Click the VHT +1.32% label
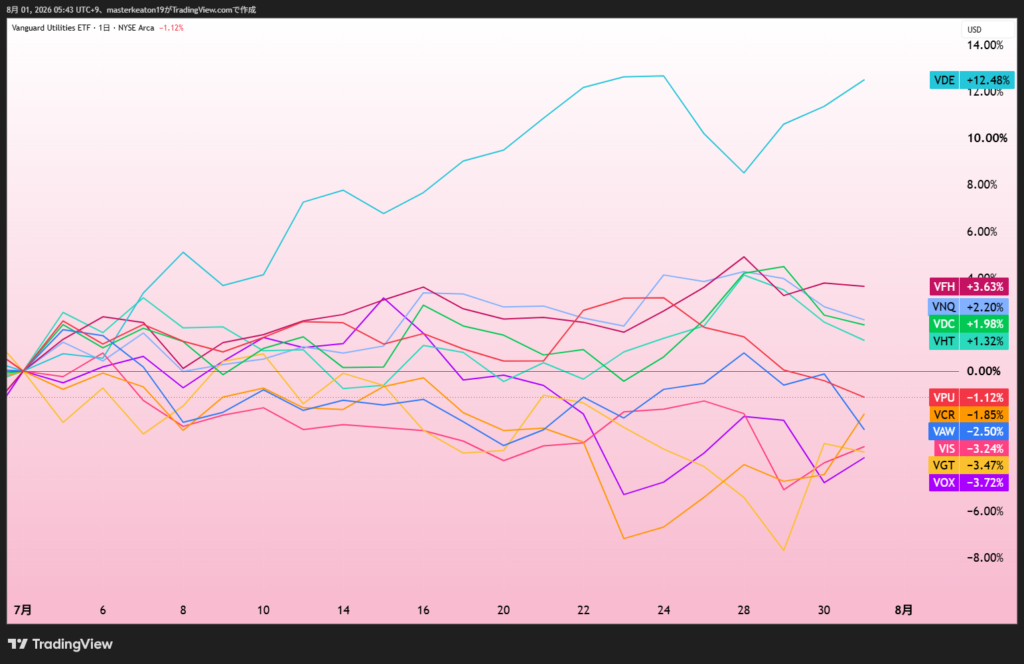This screenshot has height=664, width=1024. (968, 341)
